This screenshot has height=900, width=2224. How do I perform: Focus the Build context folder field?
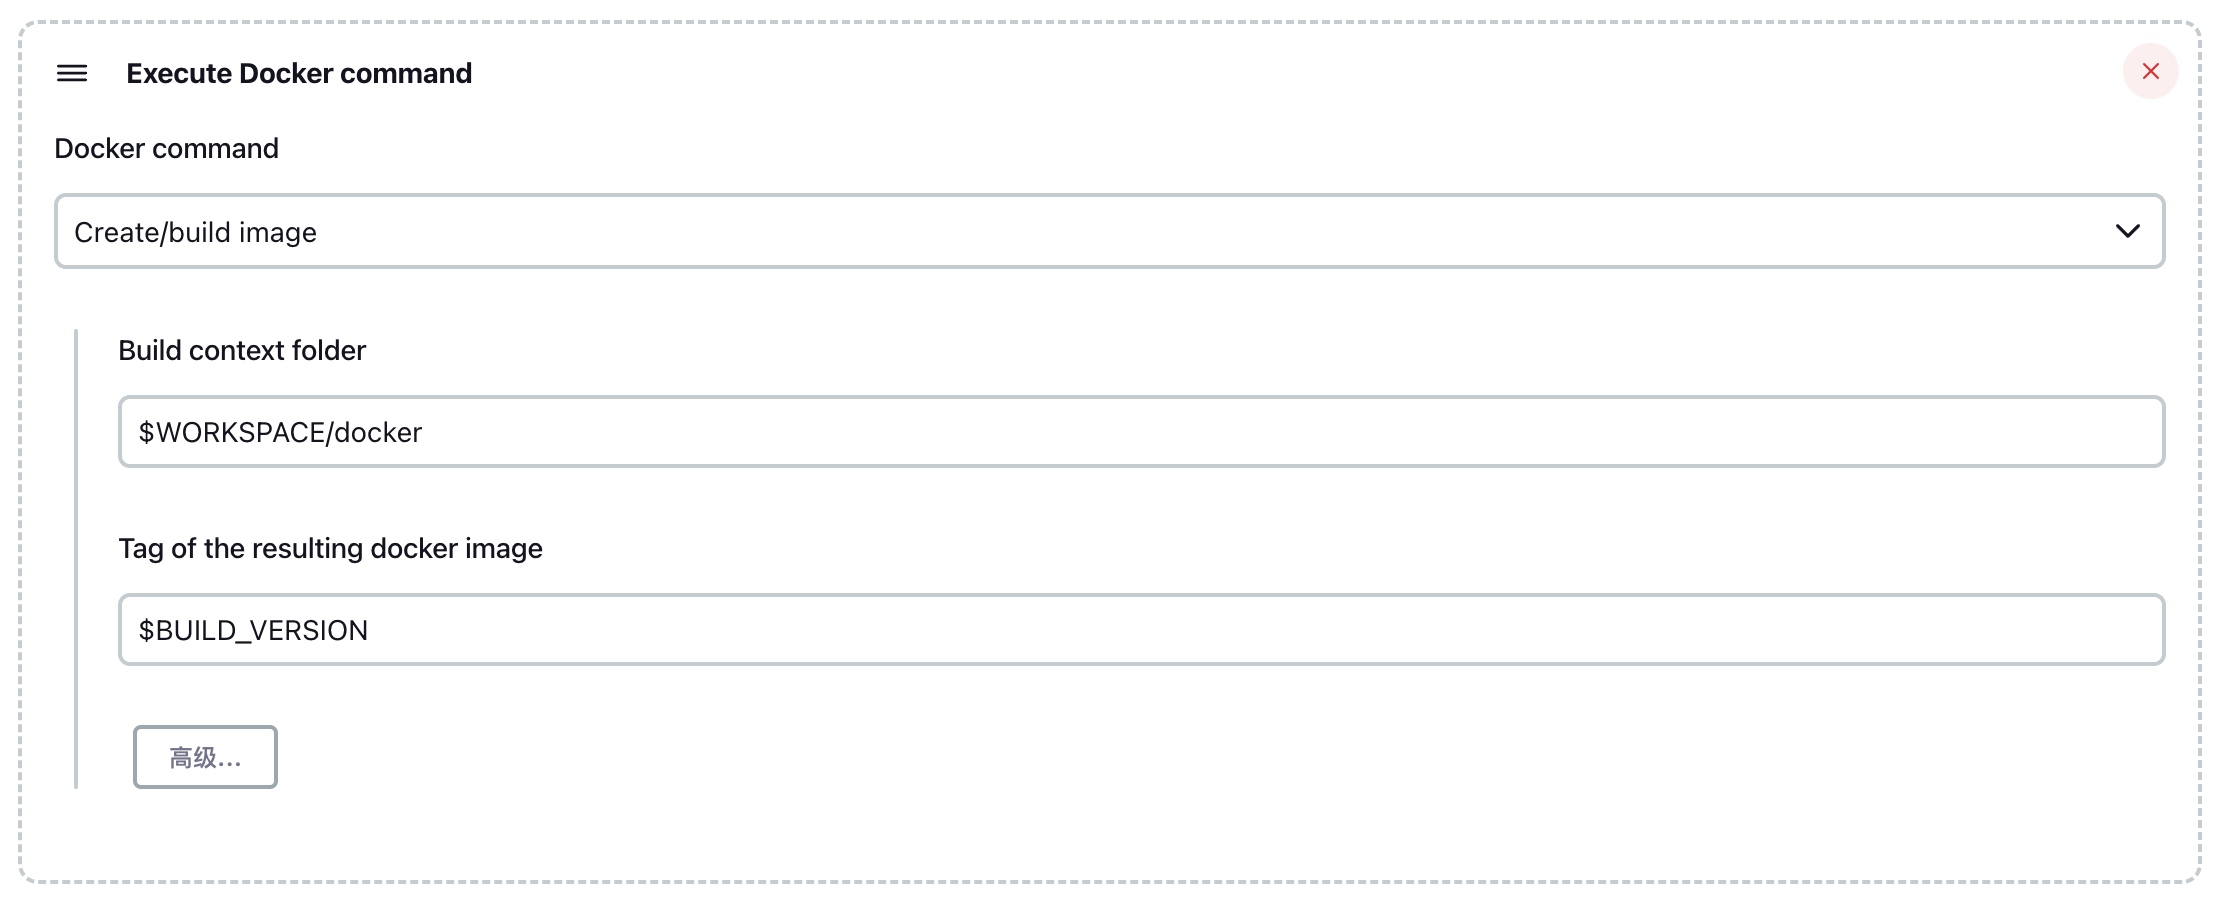tap(1142, 431)
